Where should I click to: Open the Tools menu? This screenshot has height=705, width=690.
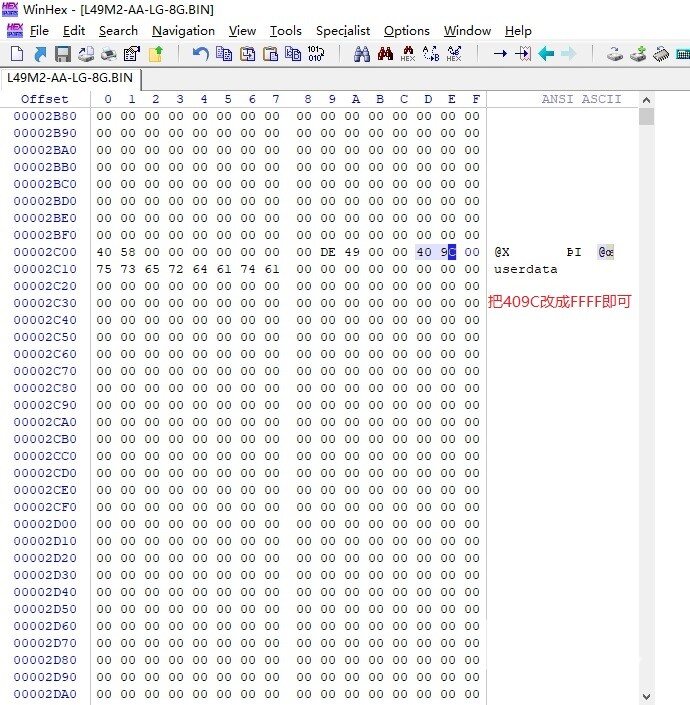(285, 31)
